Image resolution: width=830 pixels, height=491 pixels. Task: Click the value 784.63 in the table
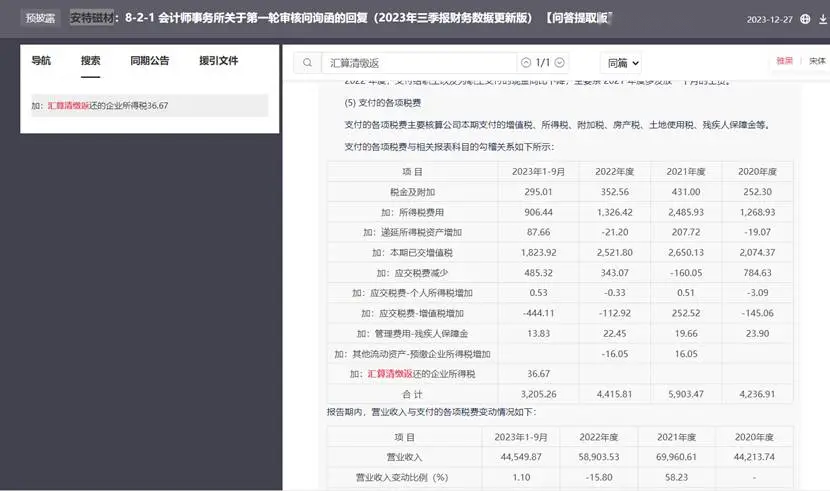pyautogui.click(x=757, y=273)
